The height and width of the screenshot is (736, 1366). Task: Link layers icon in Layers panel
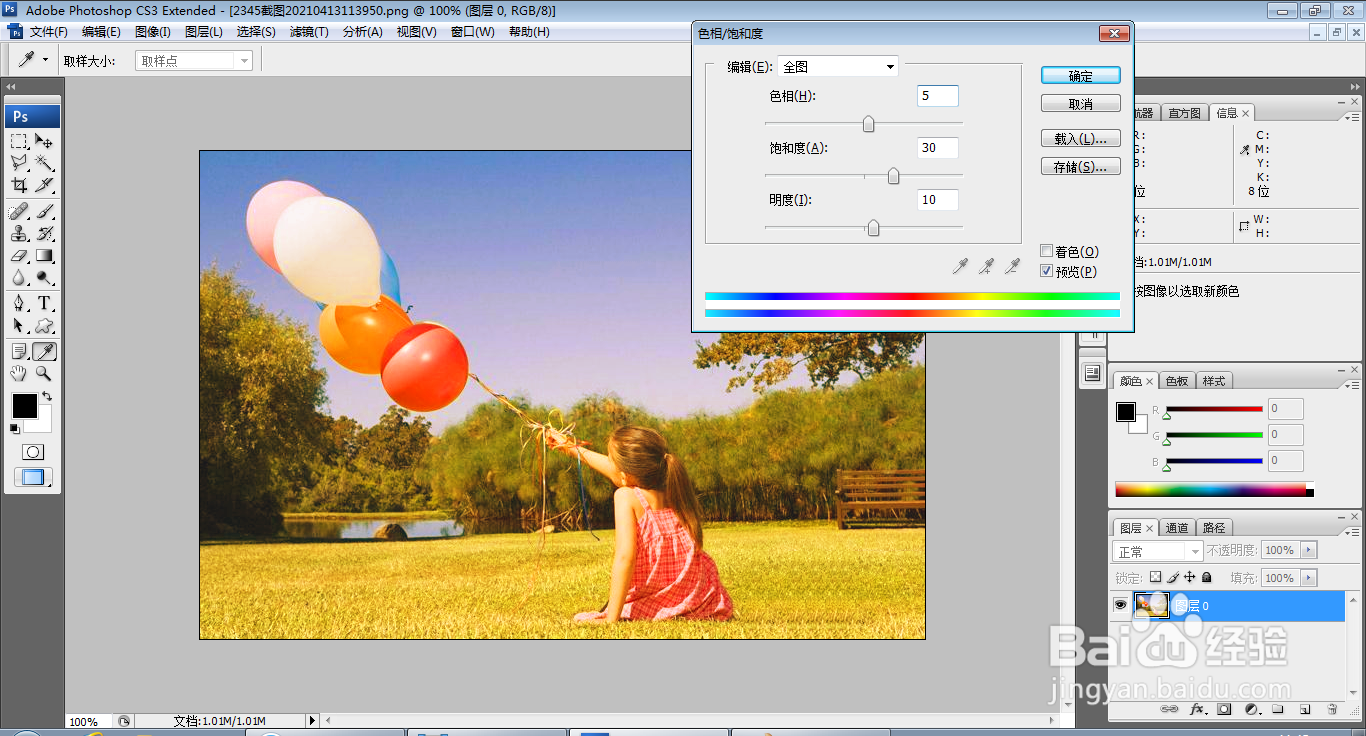pos(1169,709)
